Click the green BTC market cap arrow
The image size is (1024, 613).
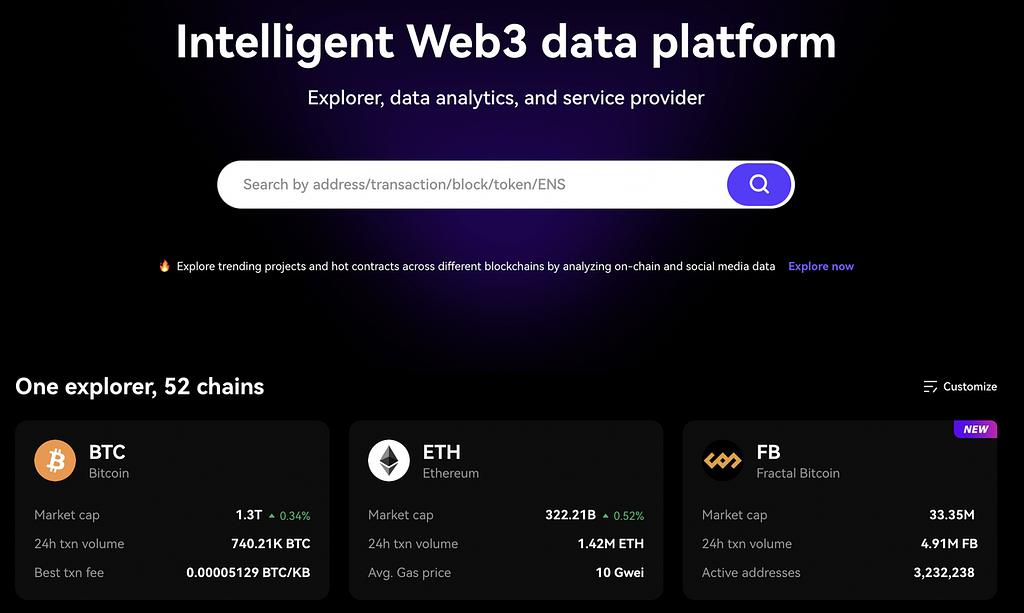coord(272,516)
